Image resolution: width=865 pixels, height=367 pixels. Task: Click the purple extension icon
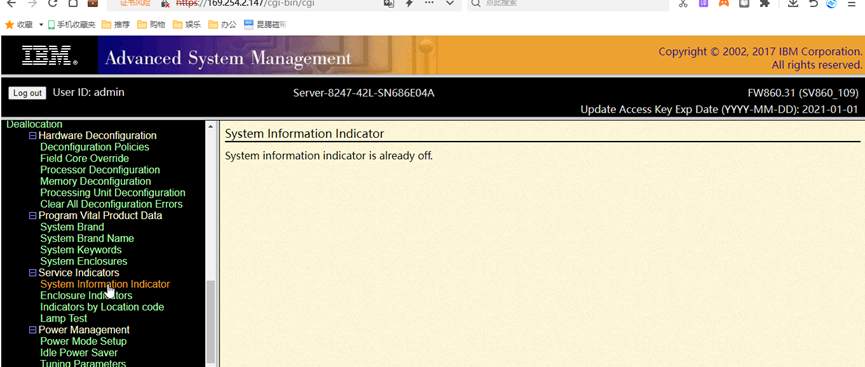pyautogui.click(x=703, y=3)
